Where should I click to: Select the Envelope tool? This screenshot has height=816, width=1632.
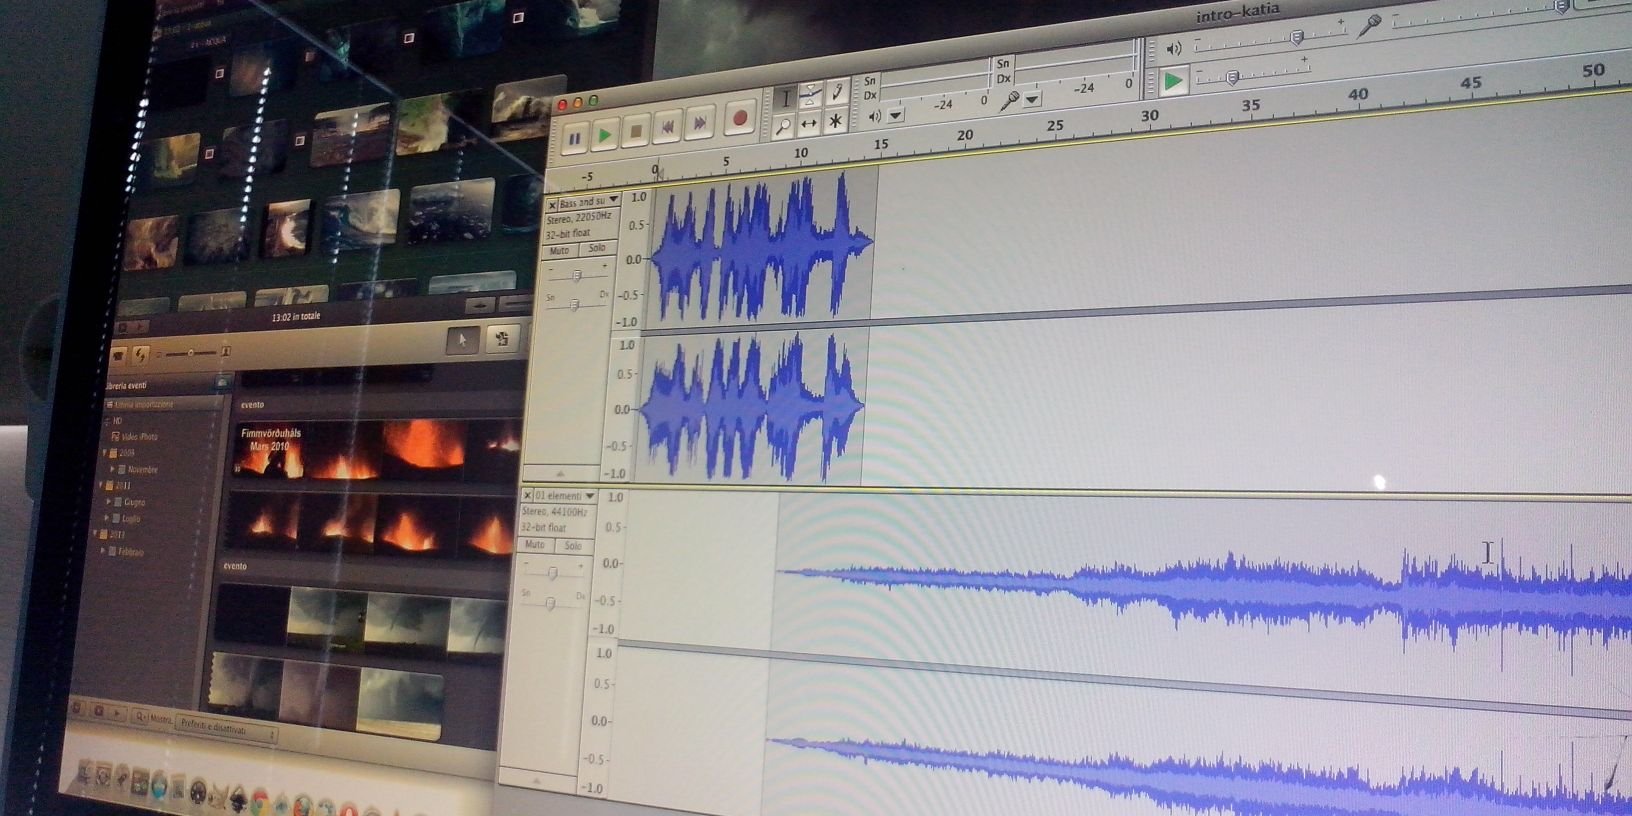pos(811,94)
